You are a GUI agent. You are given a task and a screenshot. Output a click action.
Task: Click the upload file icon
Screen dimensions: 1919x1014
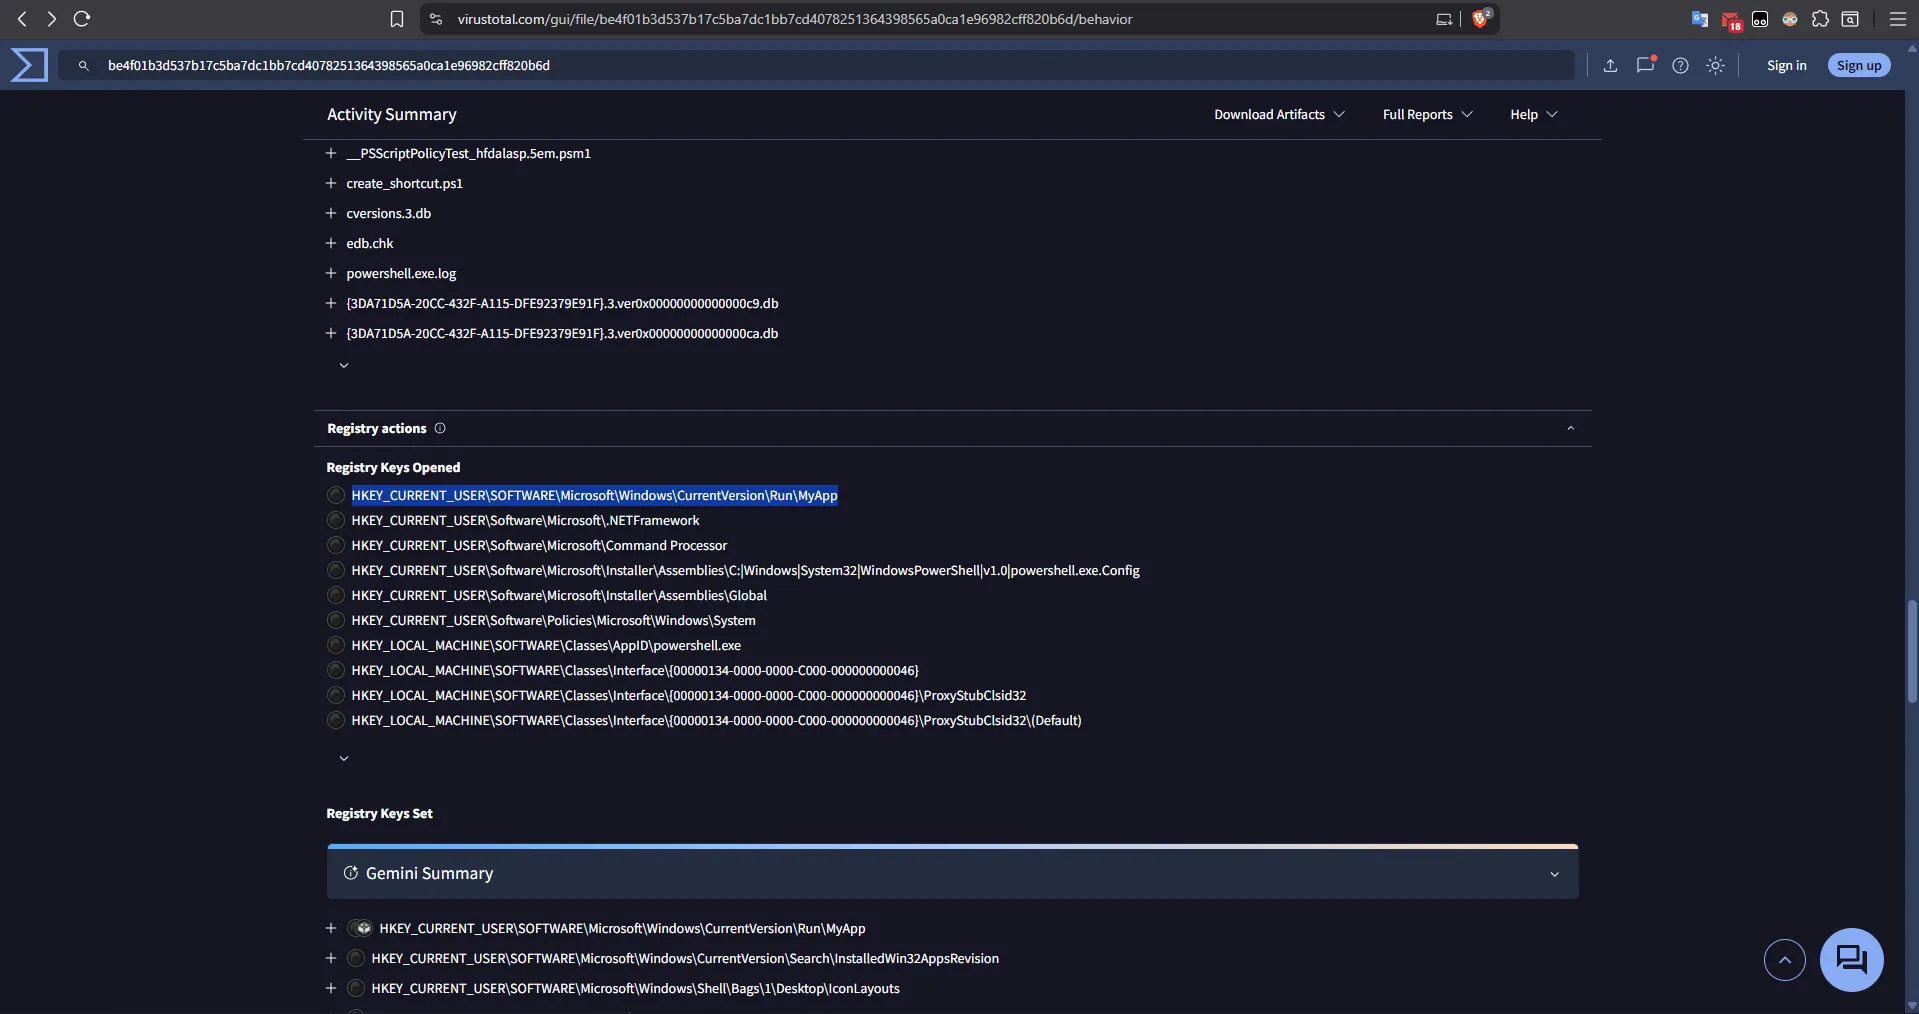[1610, 66]
